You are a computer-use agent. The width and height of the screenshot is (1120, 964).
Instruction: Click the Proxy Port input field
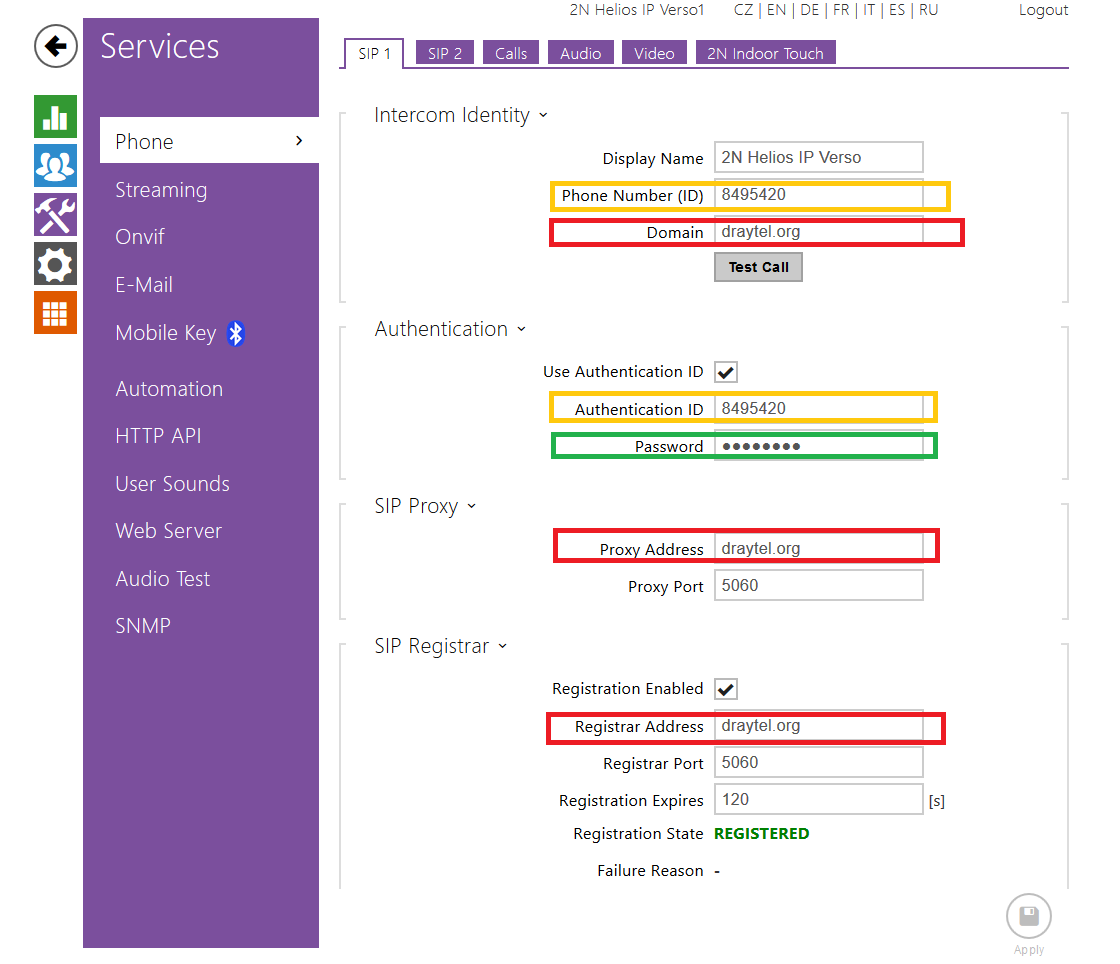point(818,586)
